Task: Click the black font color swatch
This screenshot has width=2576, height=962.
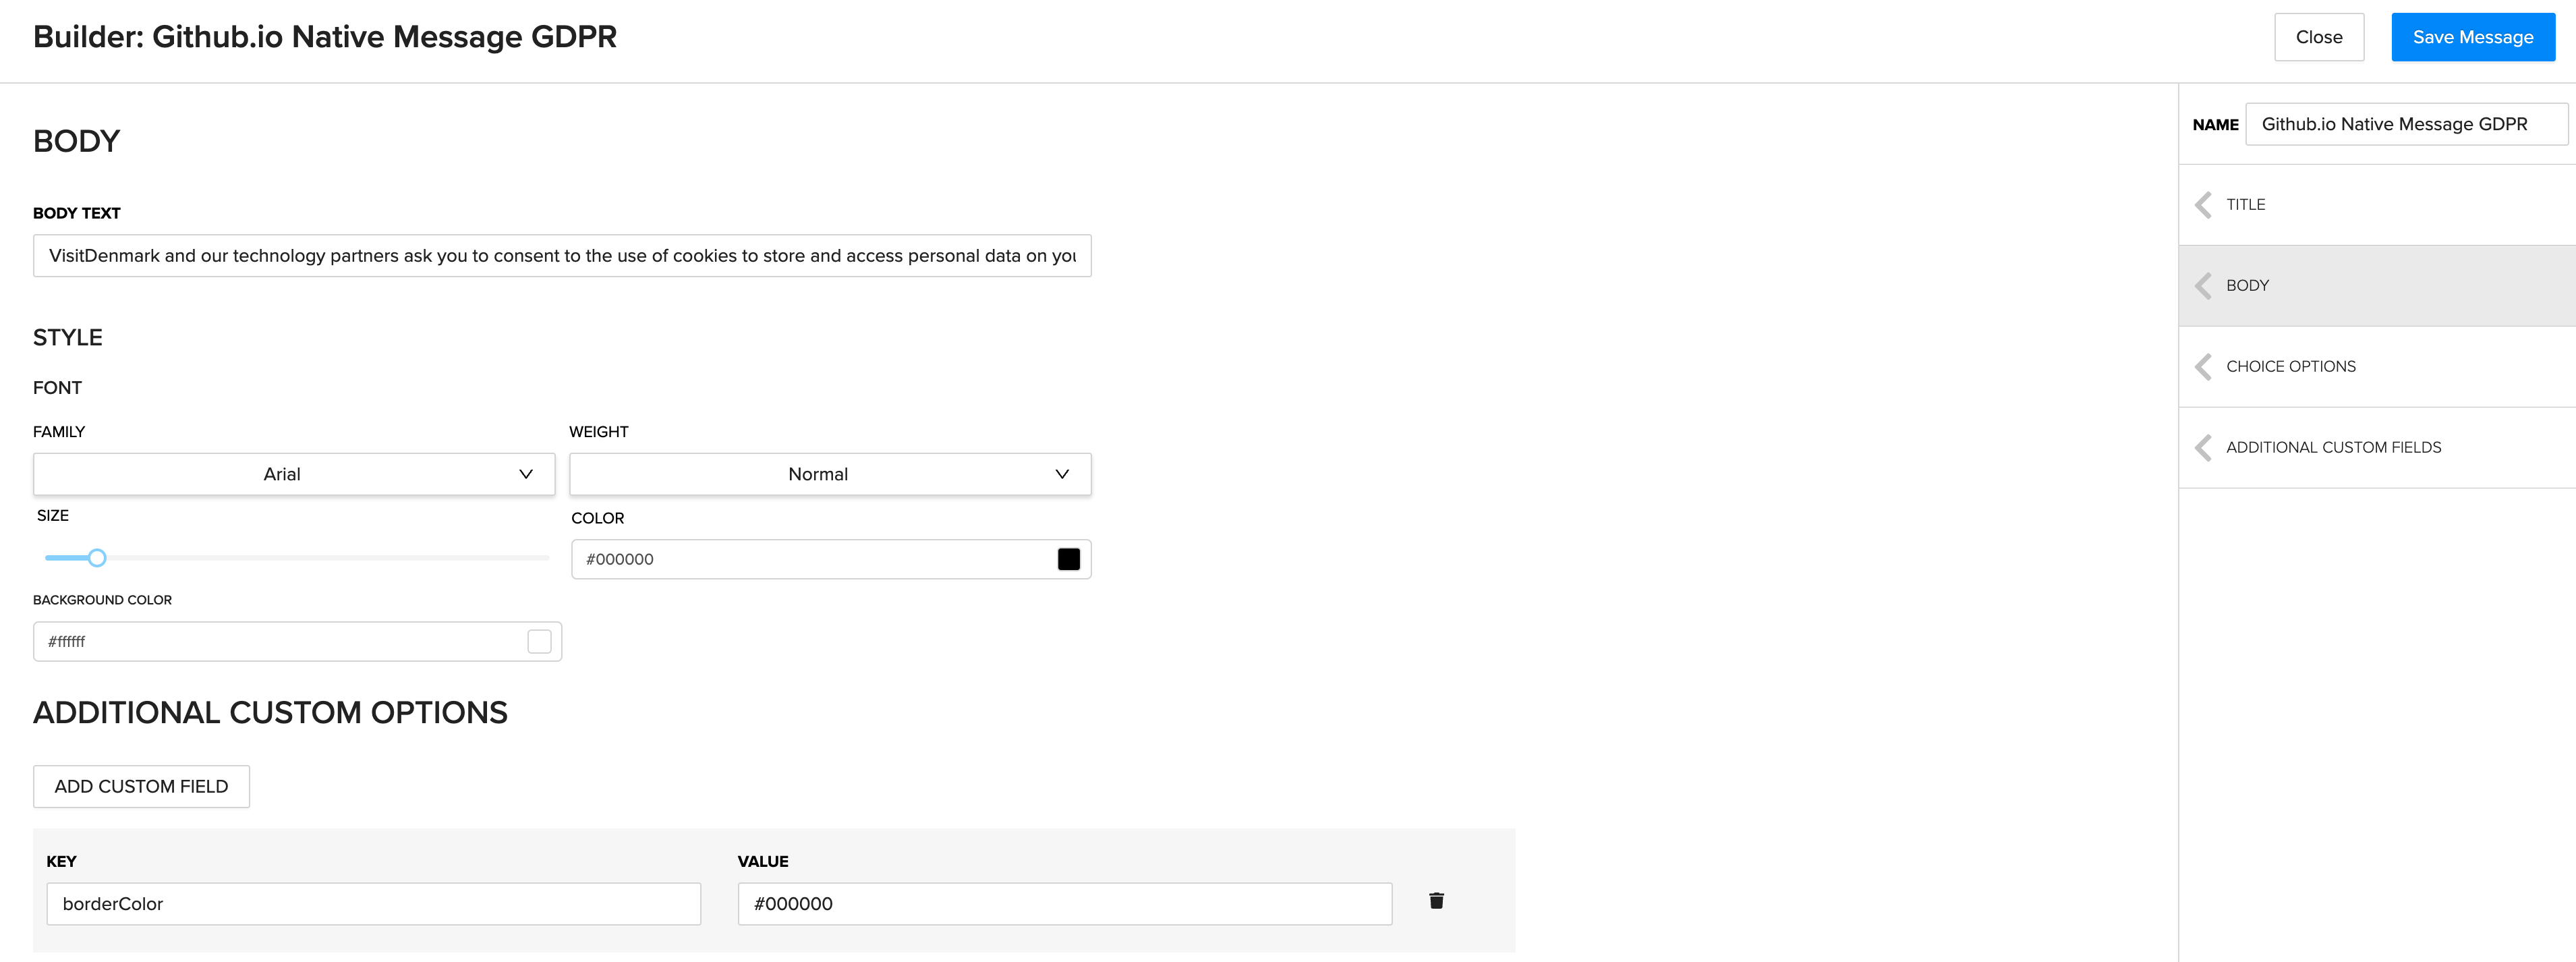Action: [1068, 559]
